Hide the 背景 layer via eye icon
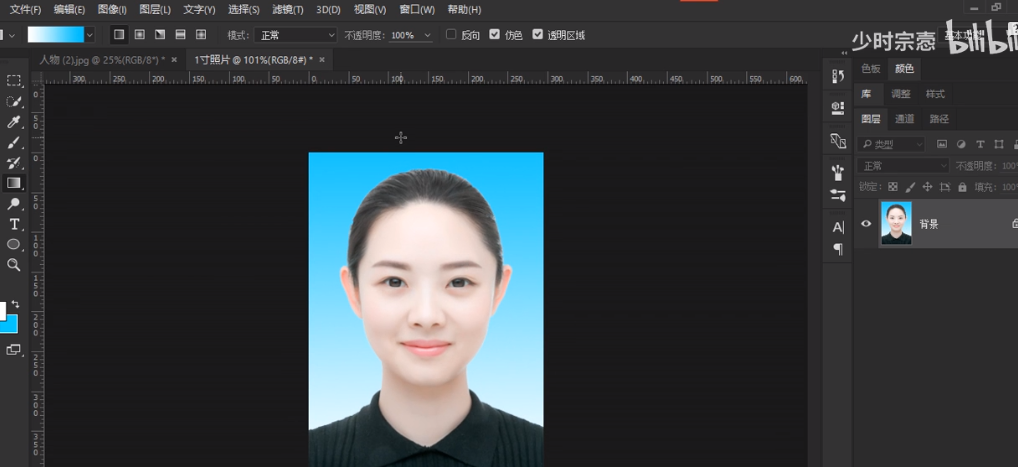 click(x=866, y=224)
